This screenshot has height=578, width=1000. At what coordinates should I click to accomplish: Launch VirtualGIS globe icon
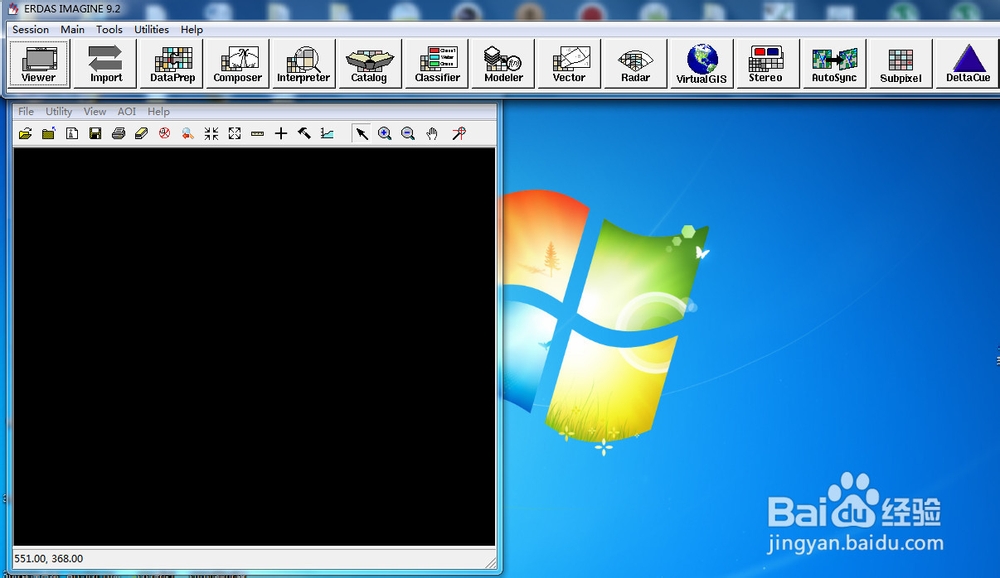702,64
